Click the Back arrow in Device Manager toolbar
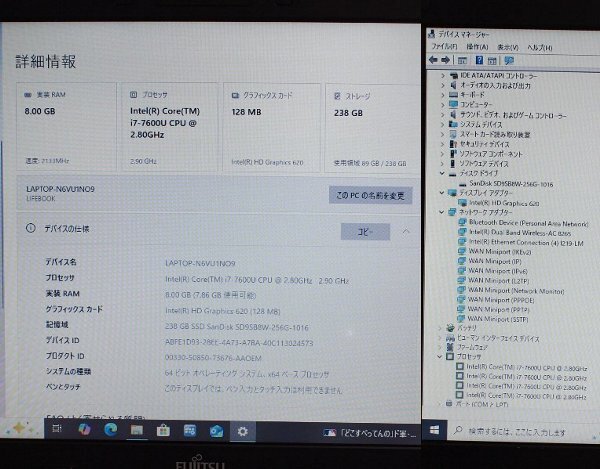Image resolution: width=600 pixels, height=469 pixels. 433,60
